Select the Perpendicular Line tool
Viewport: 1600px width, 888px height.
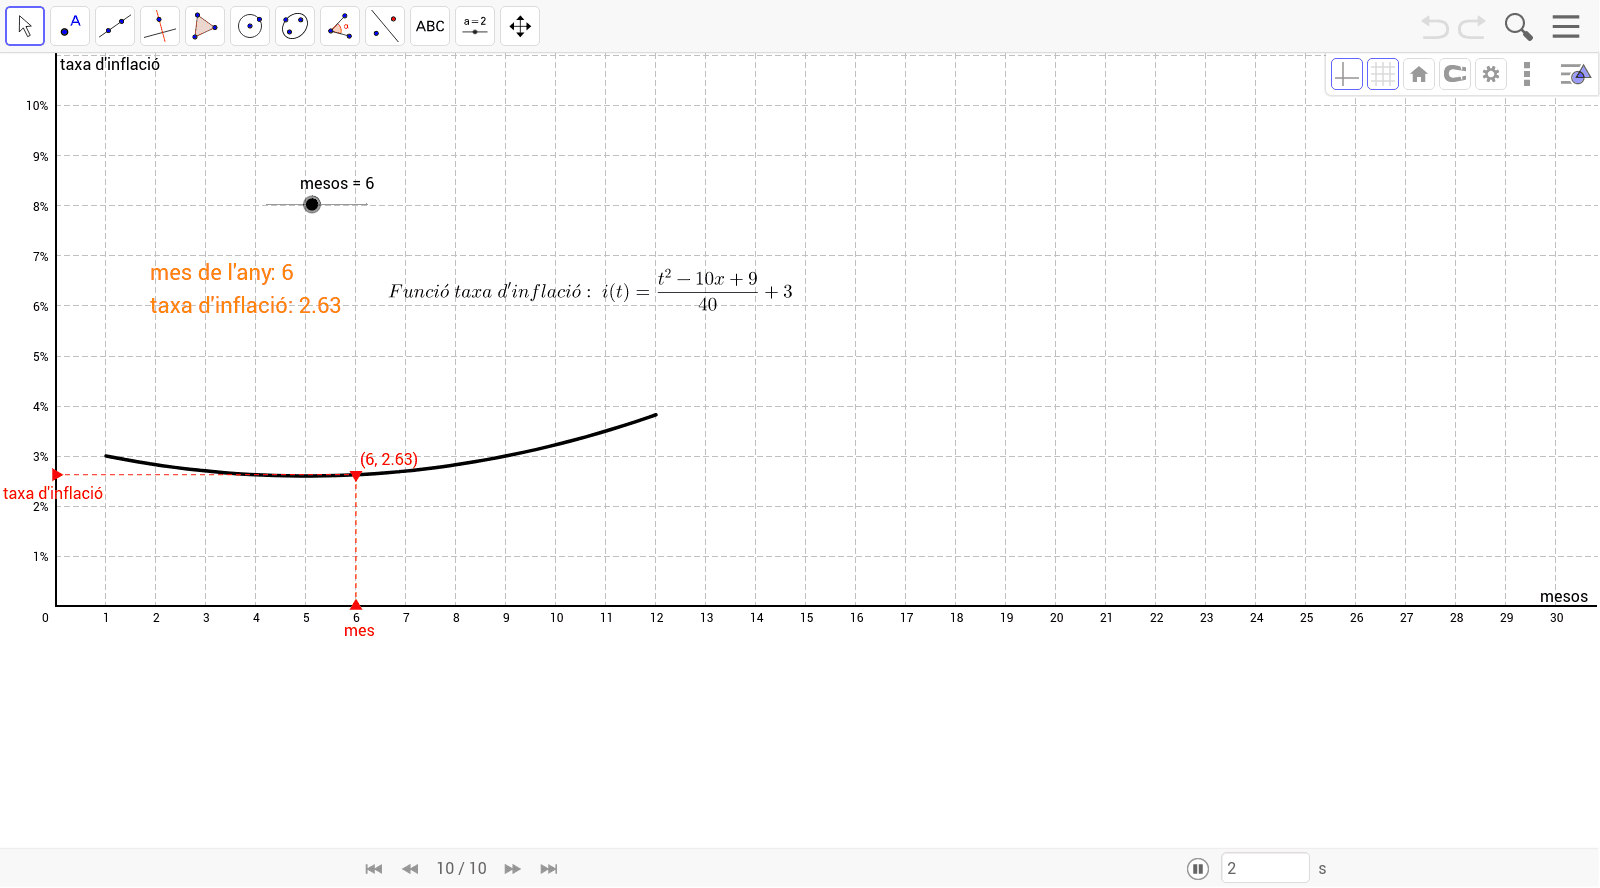(160, 26)
